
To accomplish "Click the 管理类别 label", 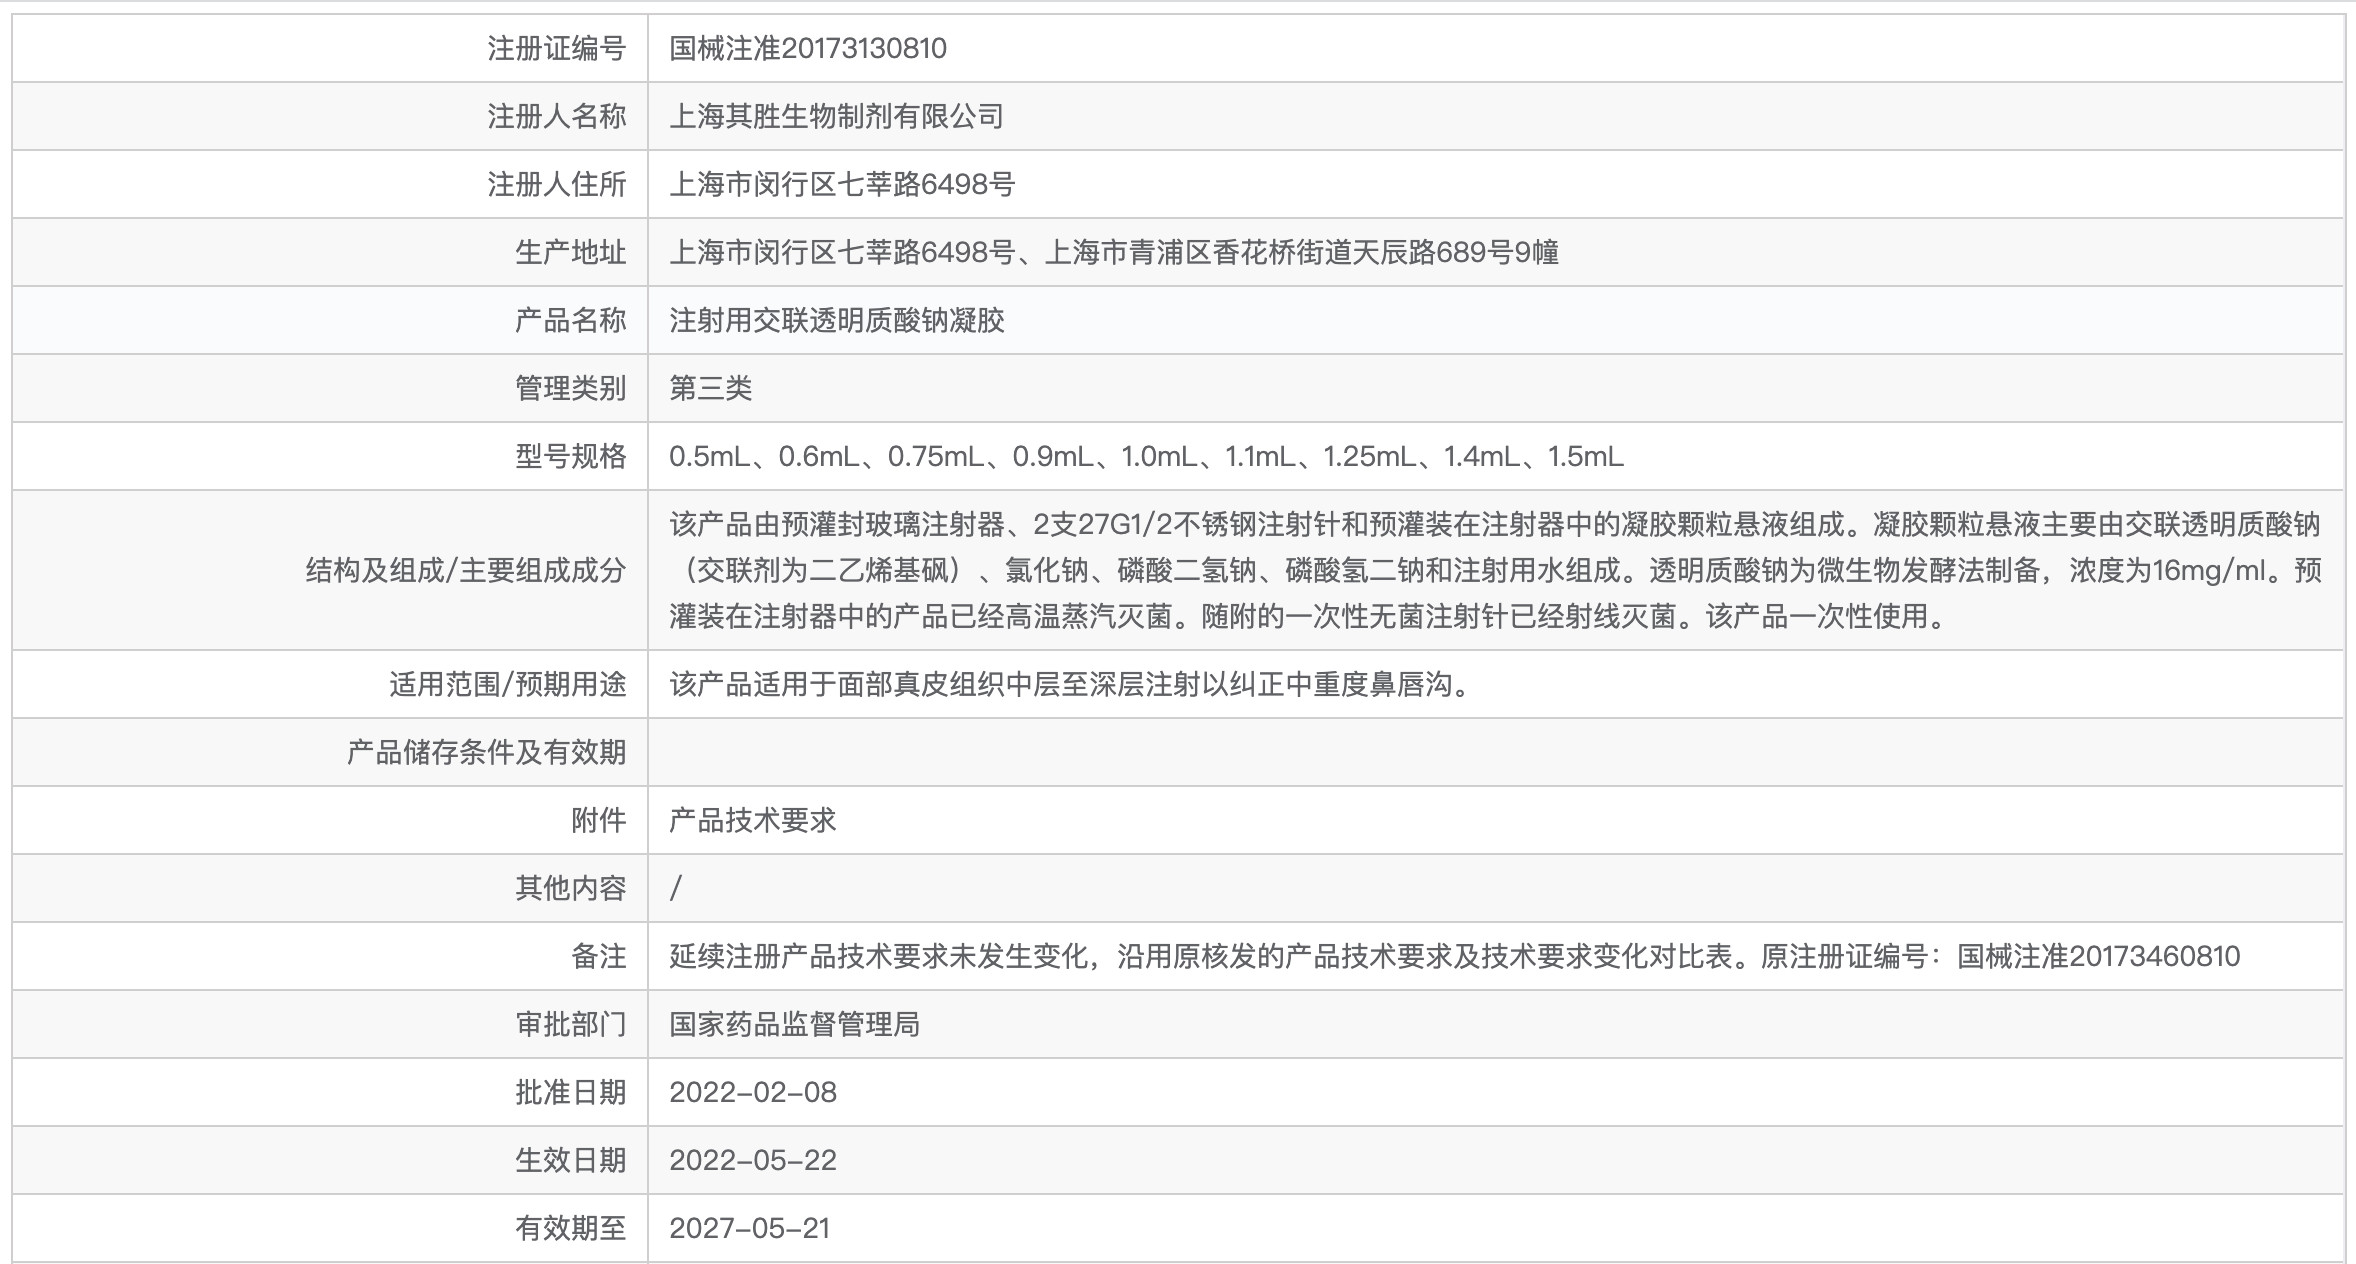I will click(571, 388).
